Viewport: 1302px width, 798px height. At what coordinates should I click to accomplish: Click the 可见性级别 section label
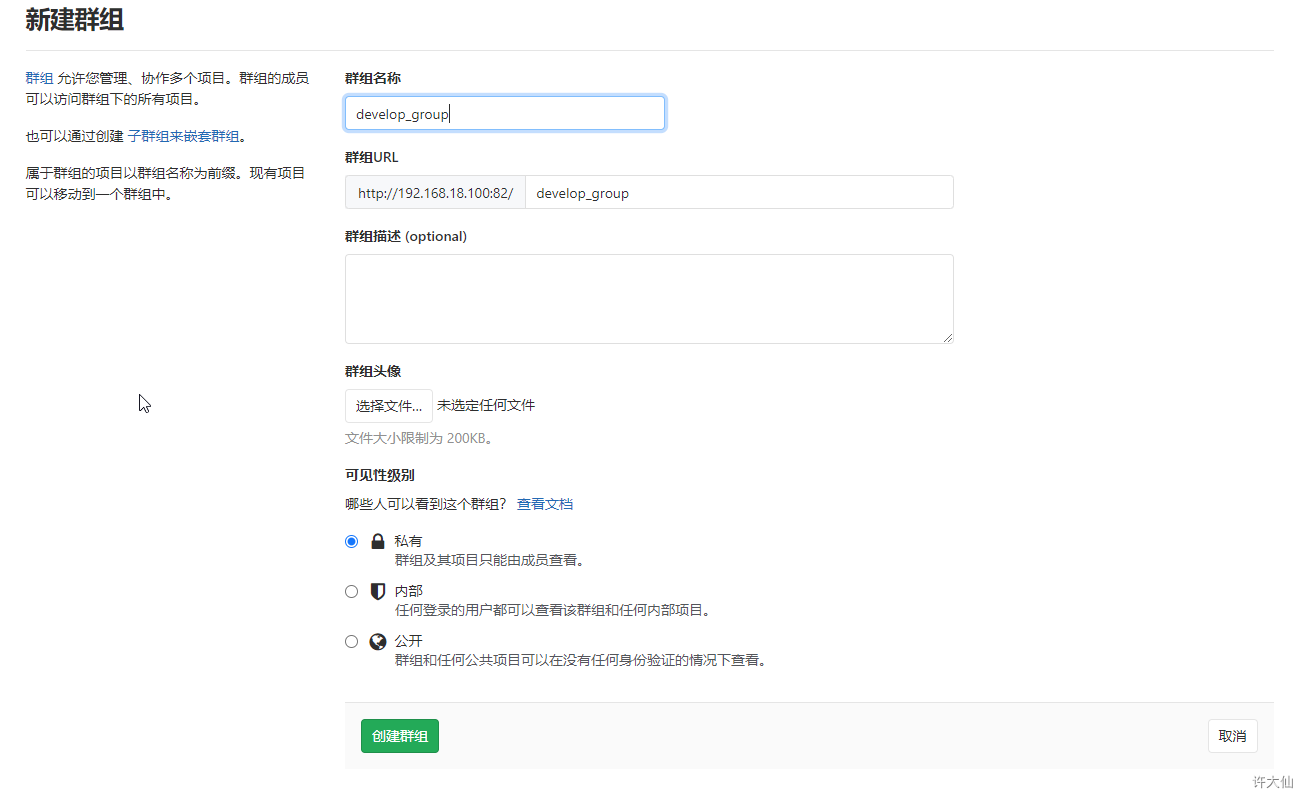coord(380,475)
